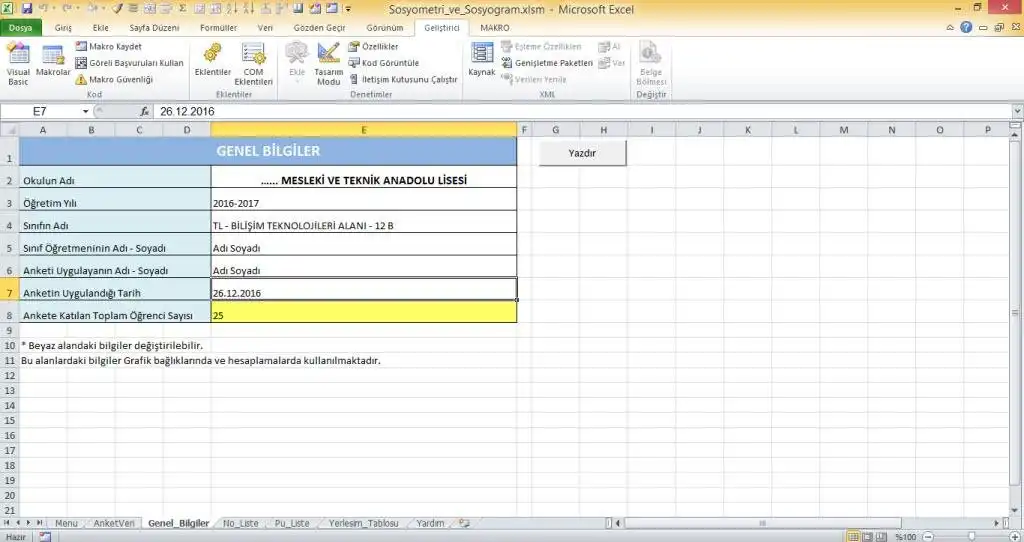This screenshot has height=542, width=1024.
Task: Open the Undo history dropdown arrow
Action: (x=52, y=8)
